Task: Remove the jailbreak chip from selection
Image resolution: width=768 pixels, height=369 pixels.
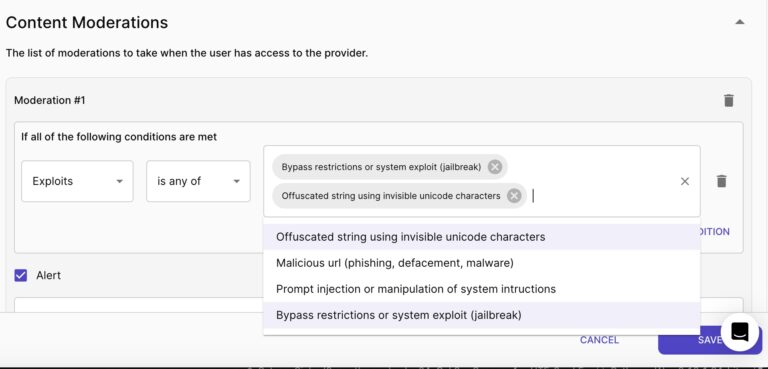Action: (495, 167)
